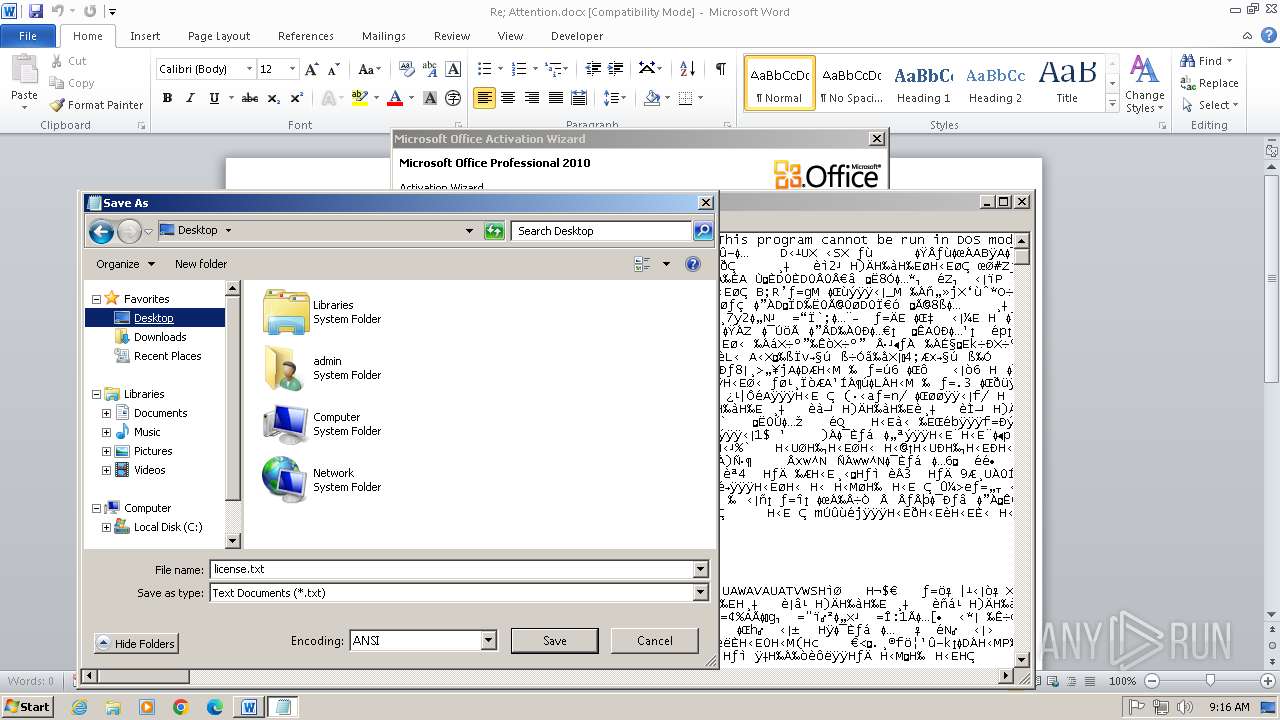Image resolution: width=1280 pixels, height=720 pixels.
Task: Switch to the Insert tab
Action: coord(145,36)
